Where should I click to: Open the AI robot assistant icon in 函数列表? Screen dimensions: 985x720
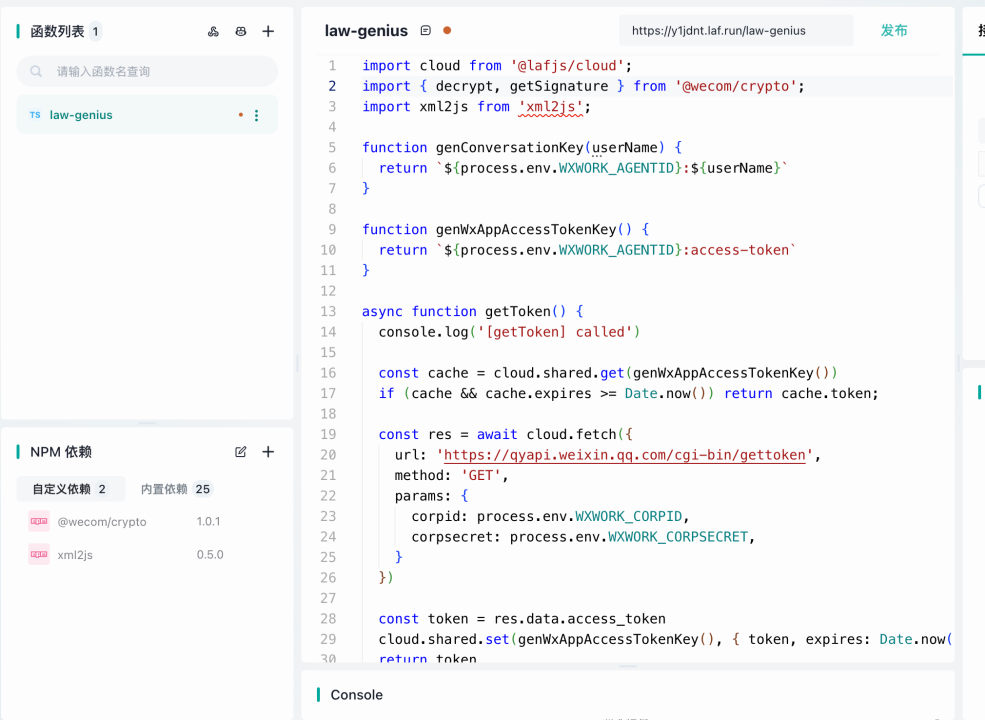point(240,31)
